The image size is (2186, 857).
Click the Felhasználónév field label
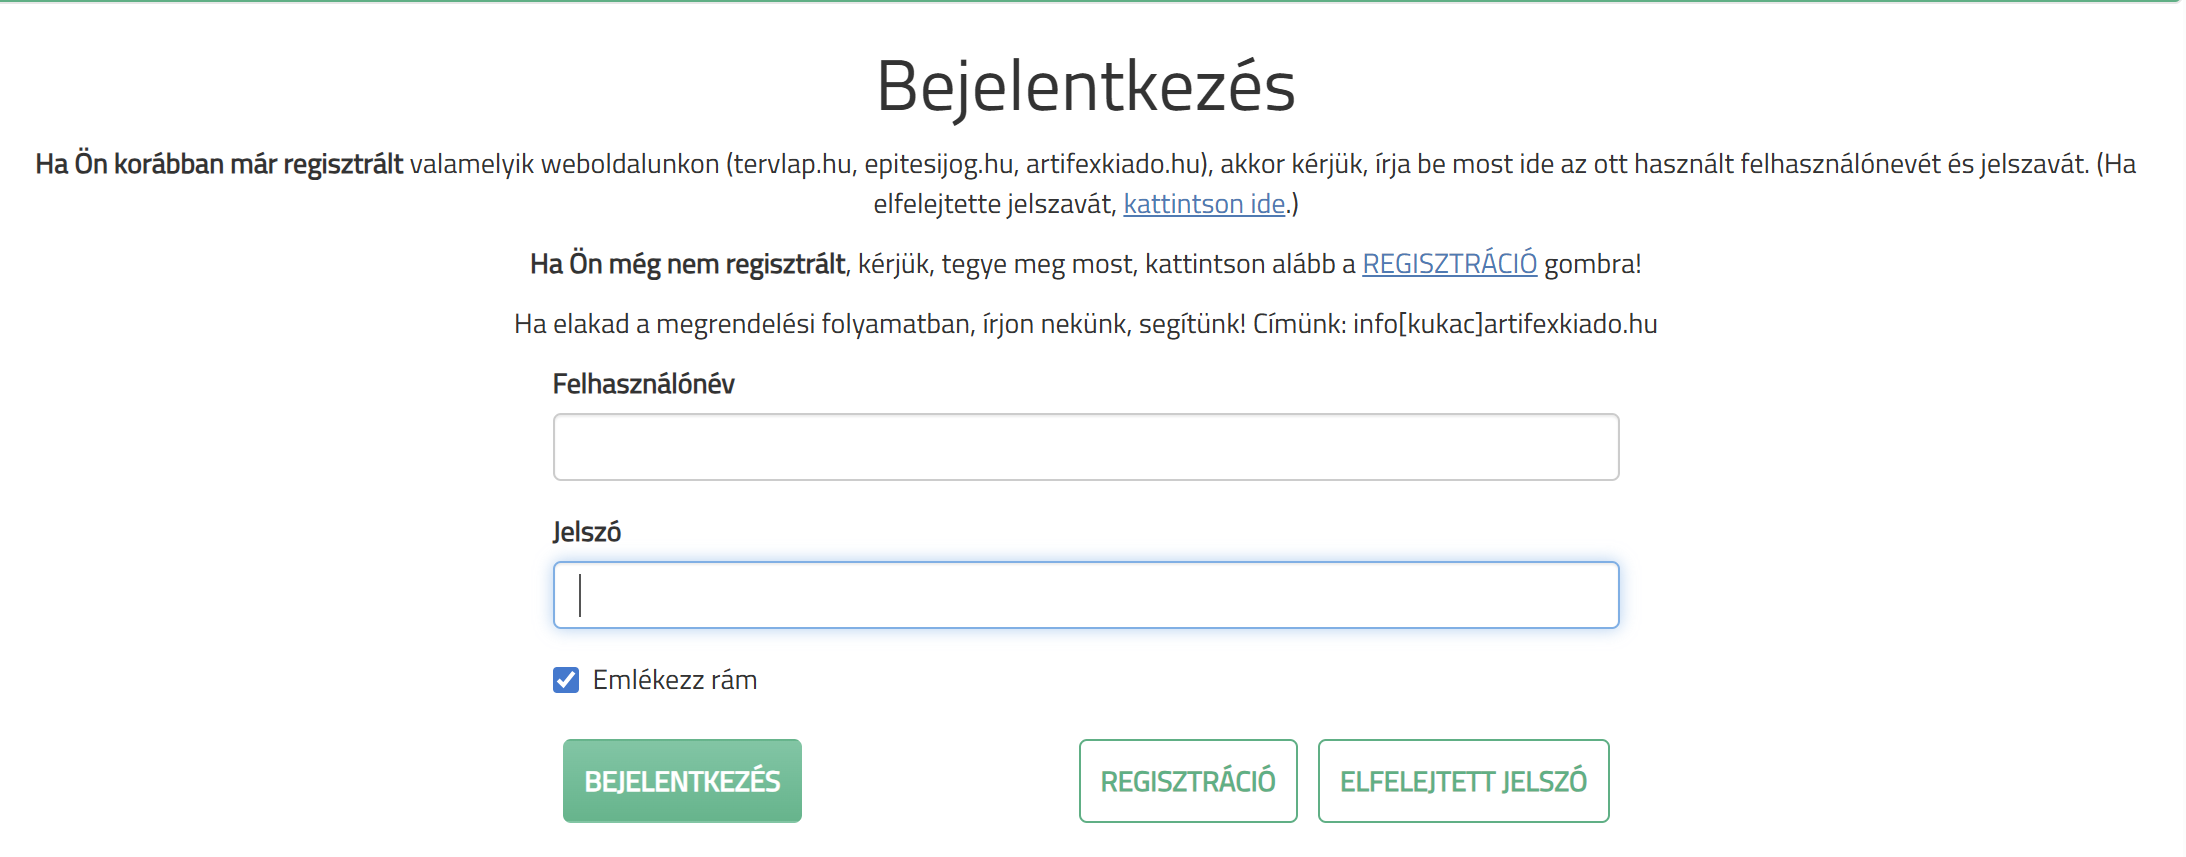[643, 384]
